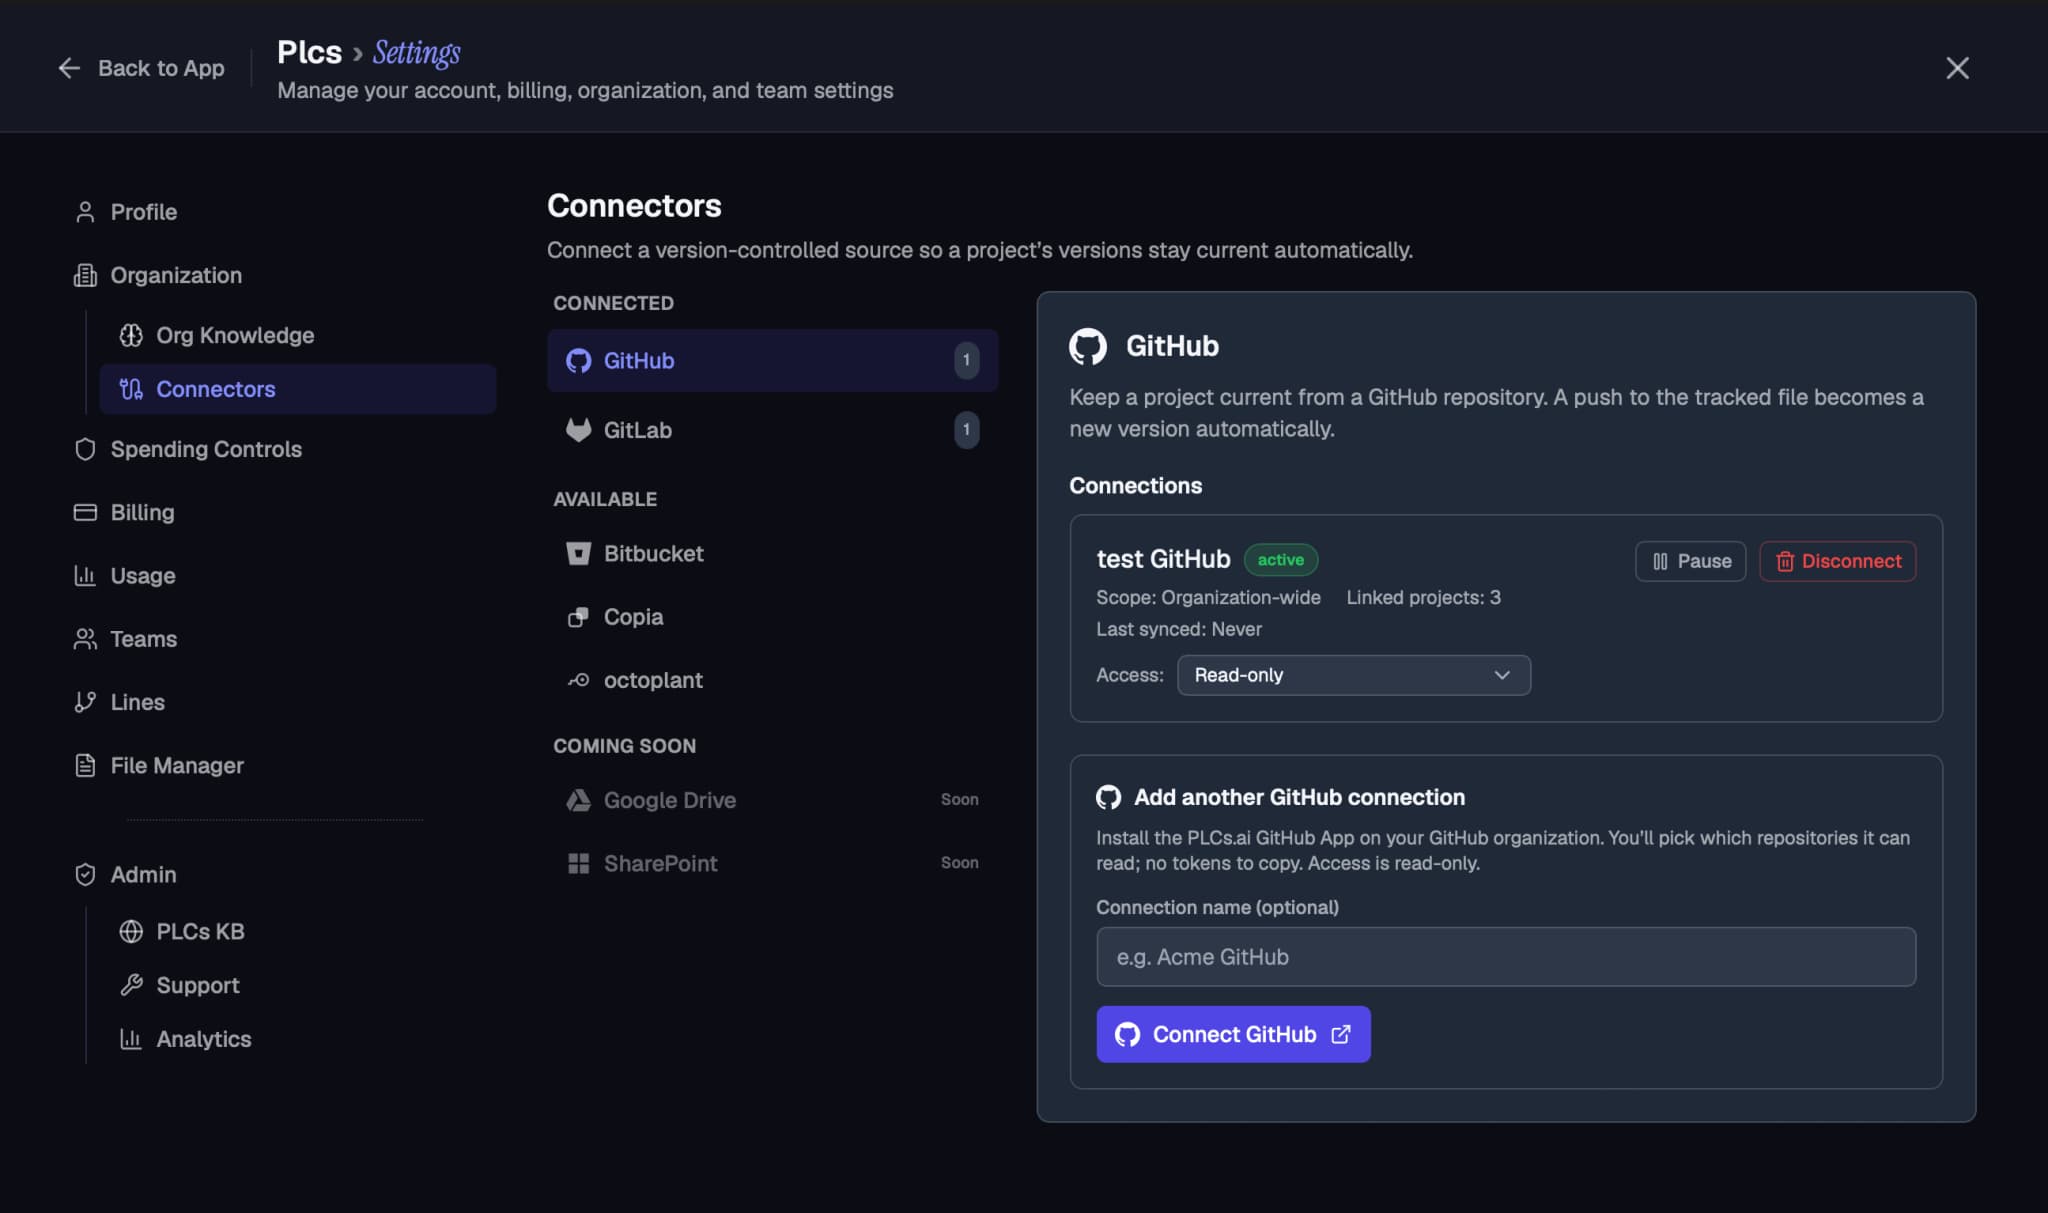Click the Plcs breadcrumb title

pos(309,52)
